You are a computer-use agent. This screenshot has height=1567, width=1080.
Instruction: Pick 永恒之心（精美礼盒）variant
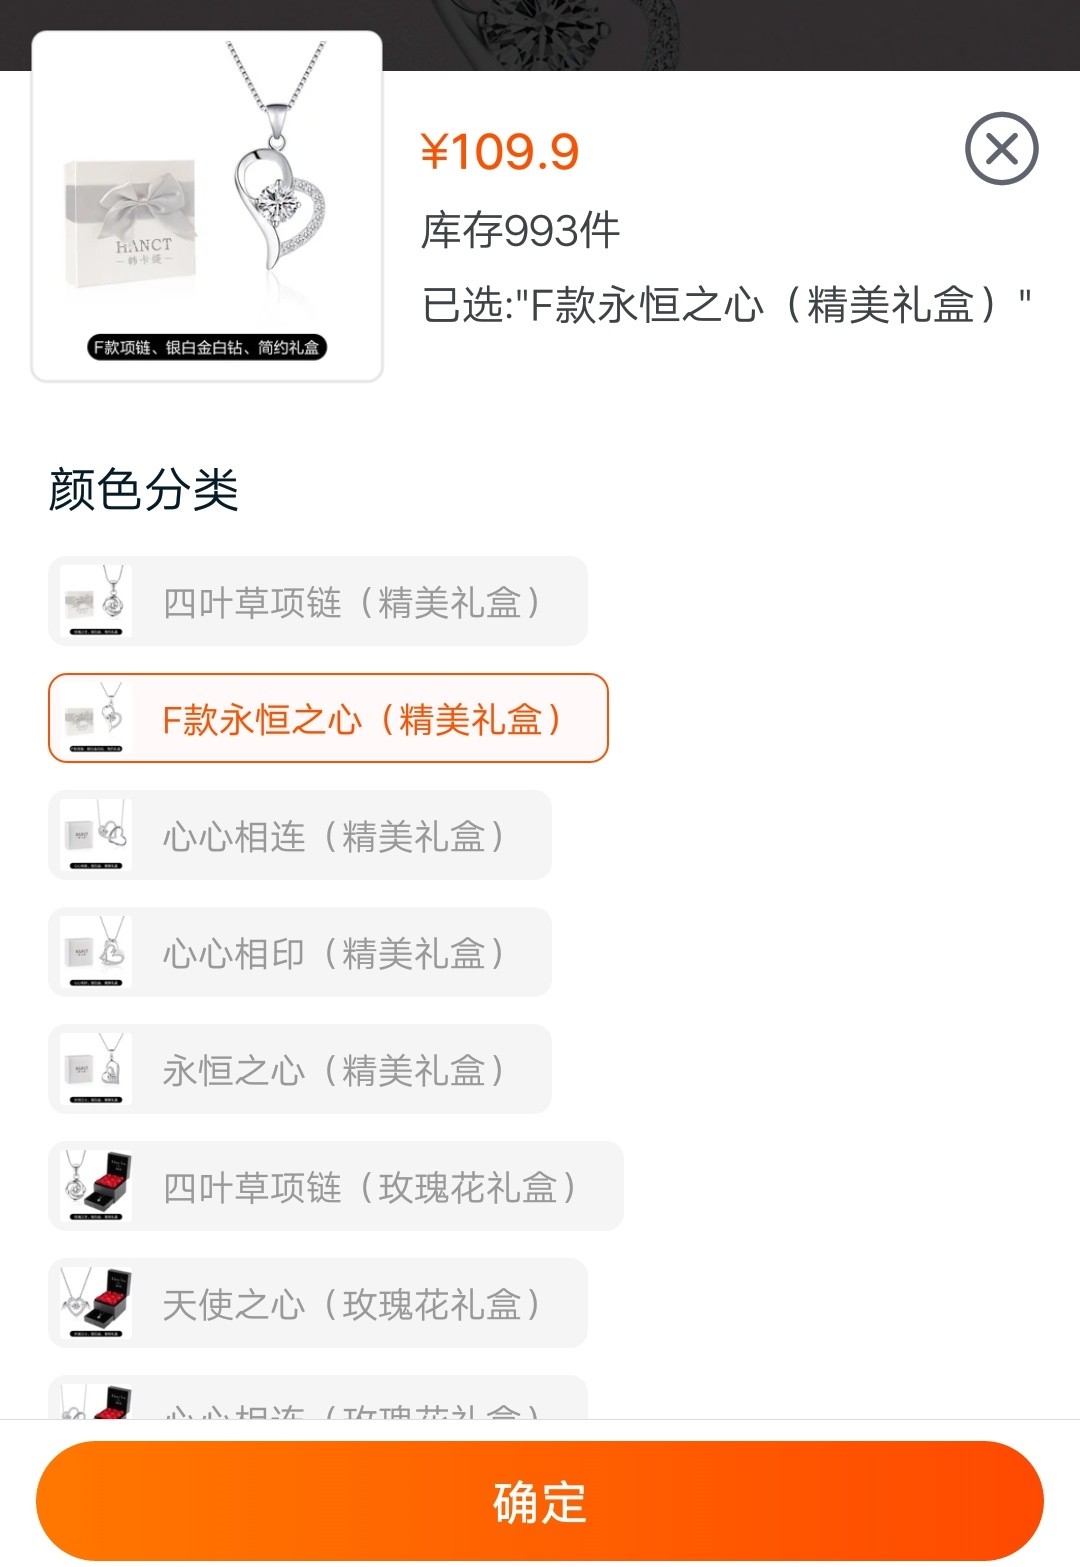point(300,1069)
